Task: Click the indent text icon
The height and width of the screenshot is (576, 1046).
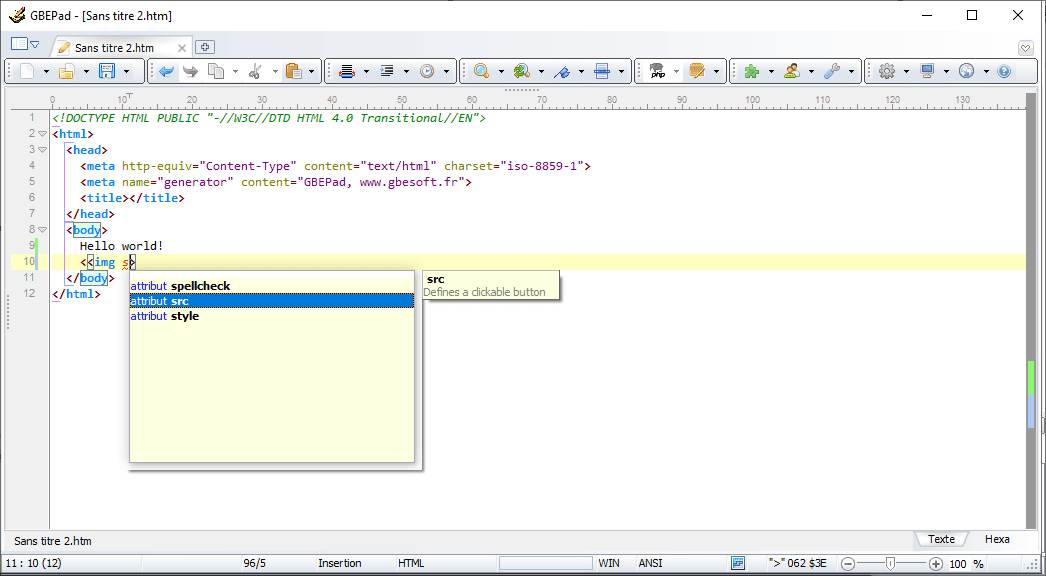Action: coord(387,71)
